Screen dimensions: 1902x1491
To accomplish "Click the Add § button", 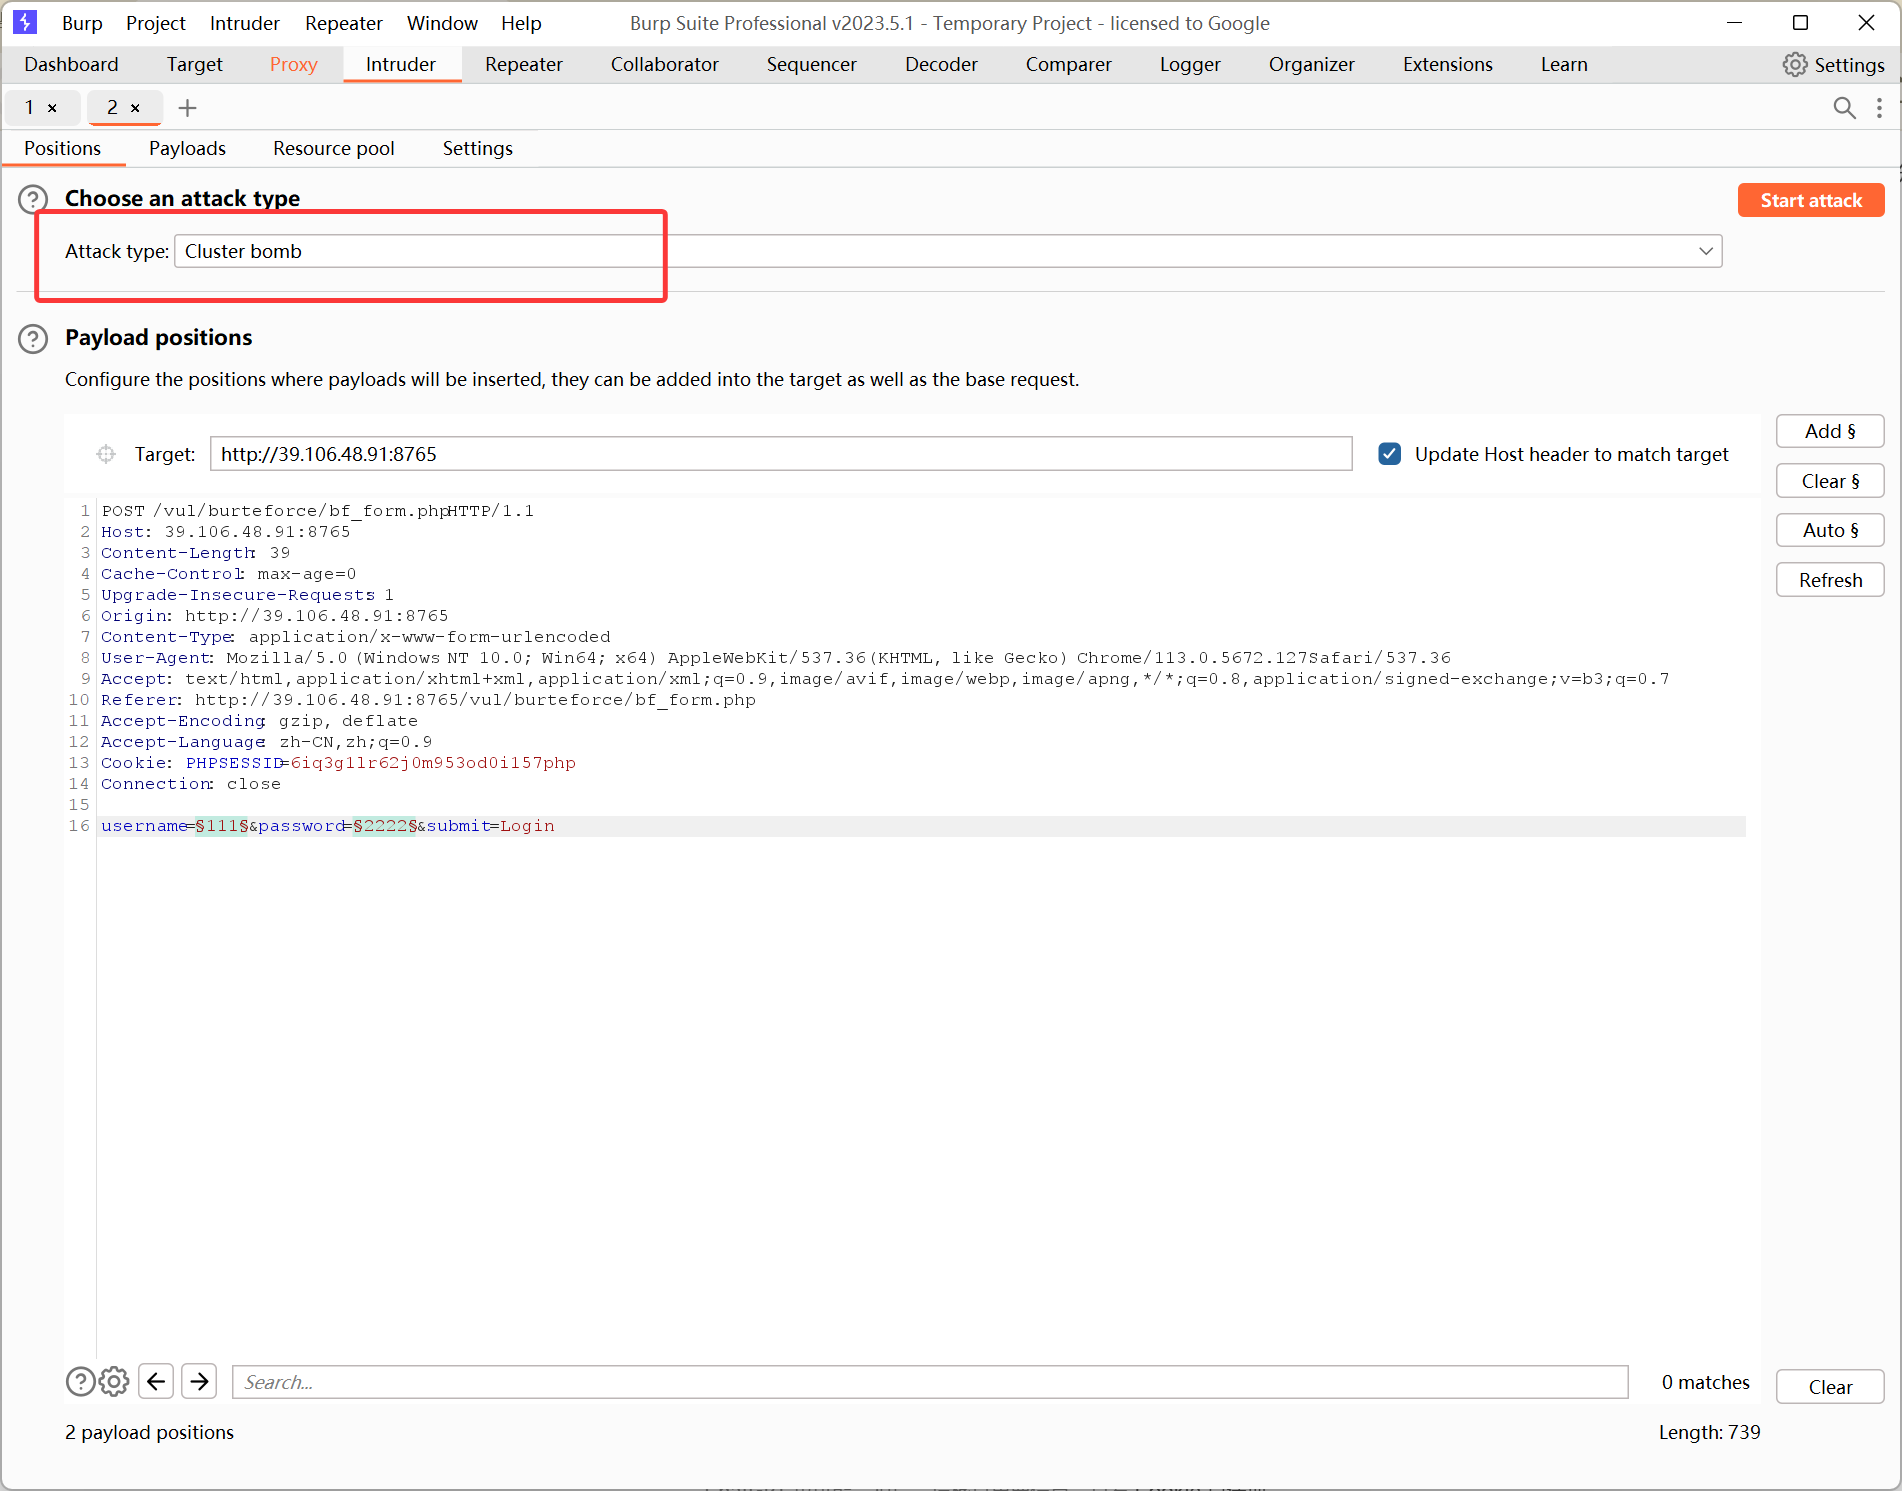I will [1830, 431].
